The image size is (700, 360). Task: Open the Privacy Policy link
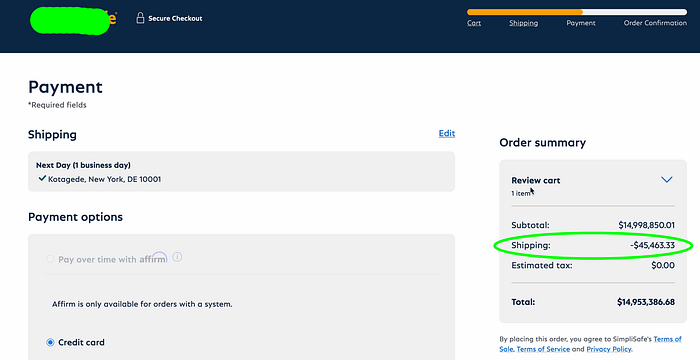[609, 349]
